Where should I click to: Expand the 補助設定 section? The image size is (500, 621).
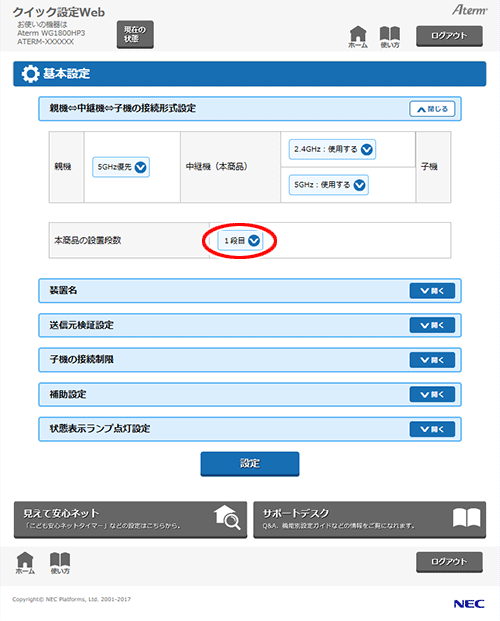[432, 394]
